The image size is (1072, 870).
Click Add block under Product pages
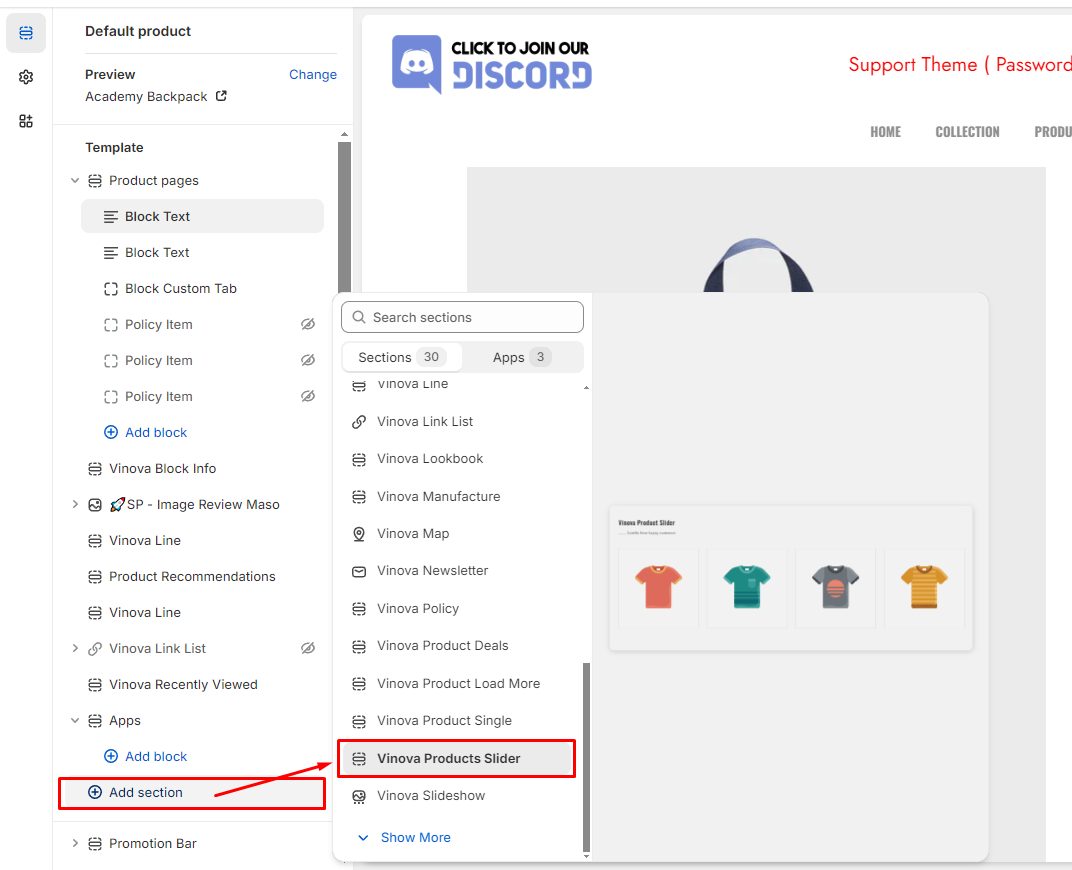(146, 433)
